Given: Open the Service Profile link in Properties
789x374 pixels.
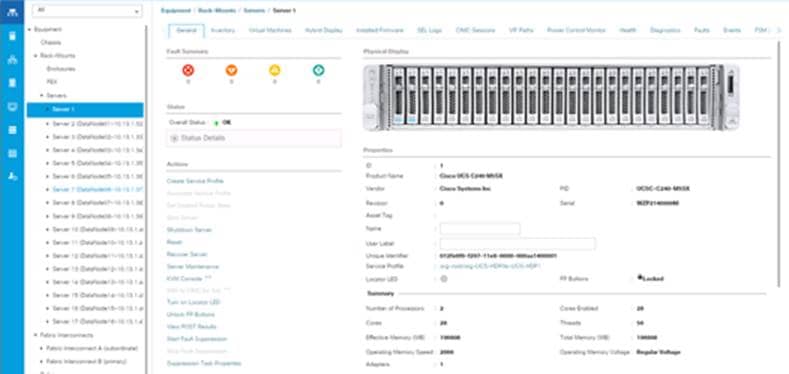Looking at the screenshot, I should click(x=490, y=266).
